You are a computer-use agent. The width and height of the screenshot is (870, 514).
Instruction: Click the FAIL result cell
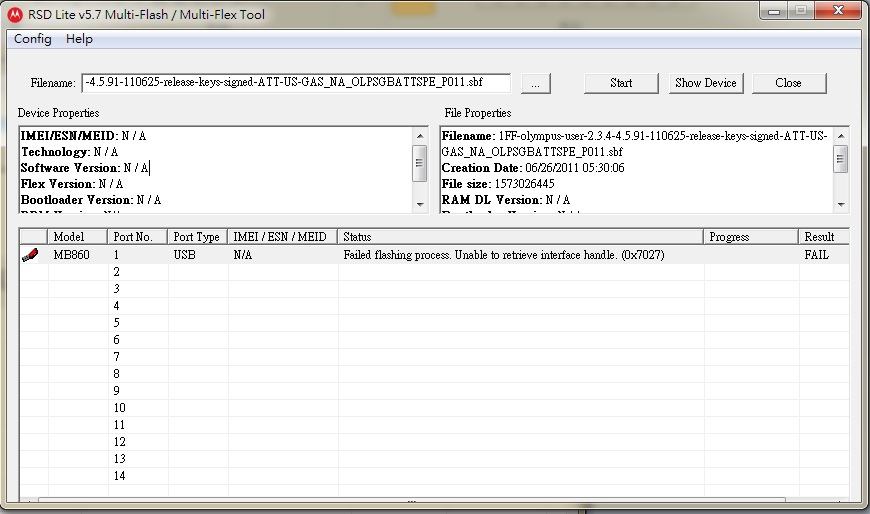pos(817,255)
